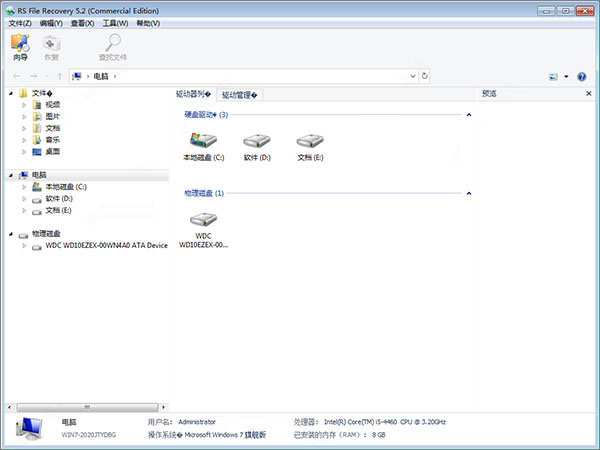Click the right scroll arrow of tree panel
The image size is (600, 450).
click(163, 407)
